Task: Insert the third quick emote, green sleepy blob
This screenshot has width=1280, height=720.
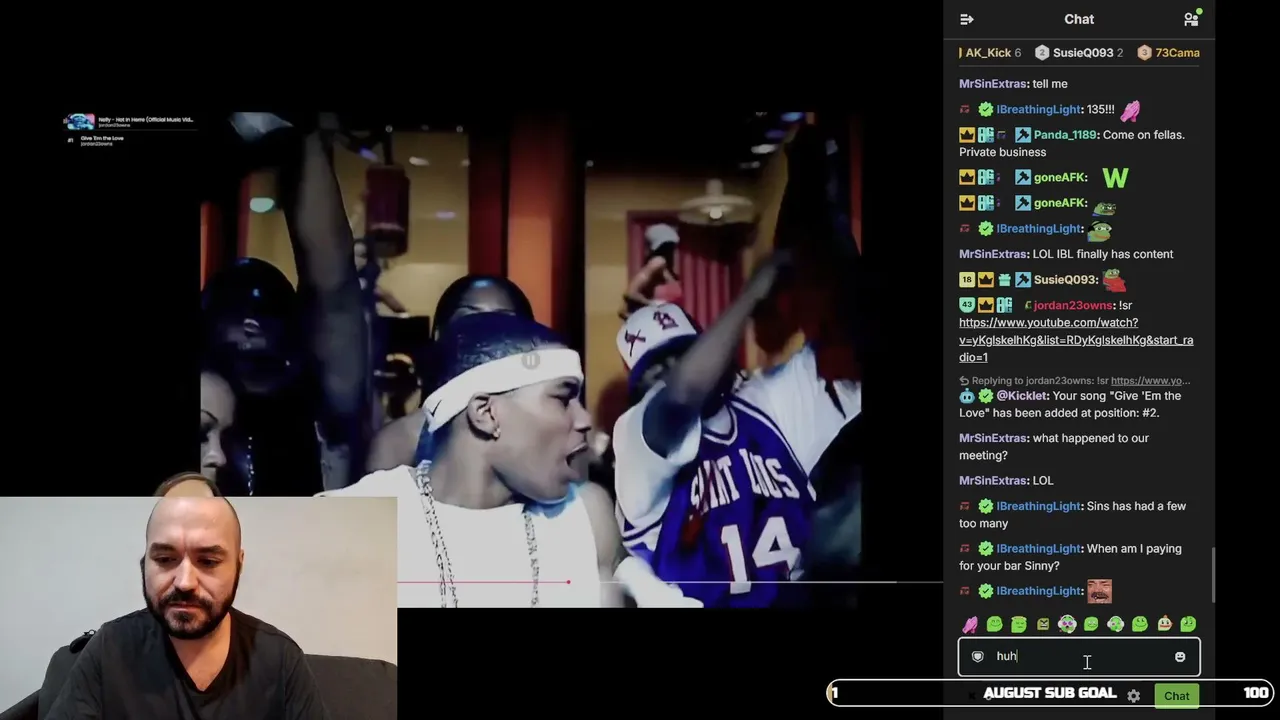Action: 1019,624
